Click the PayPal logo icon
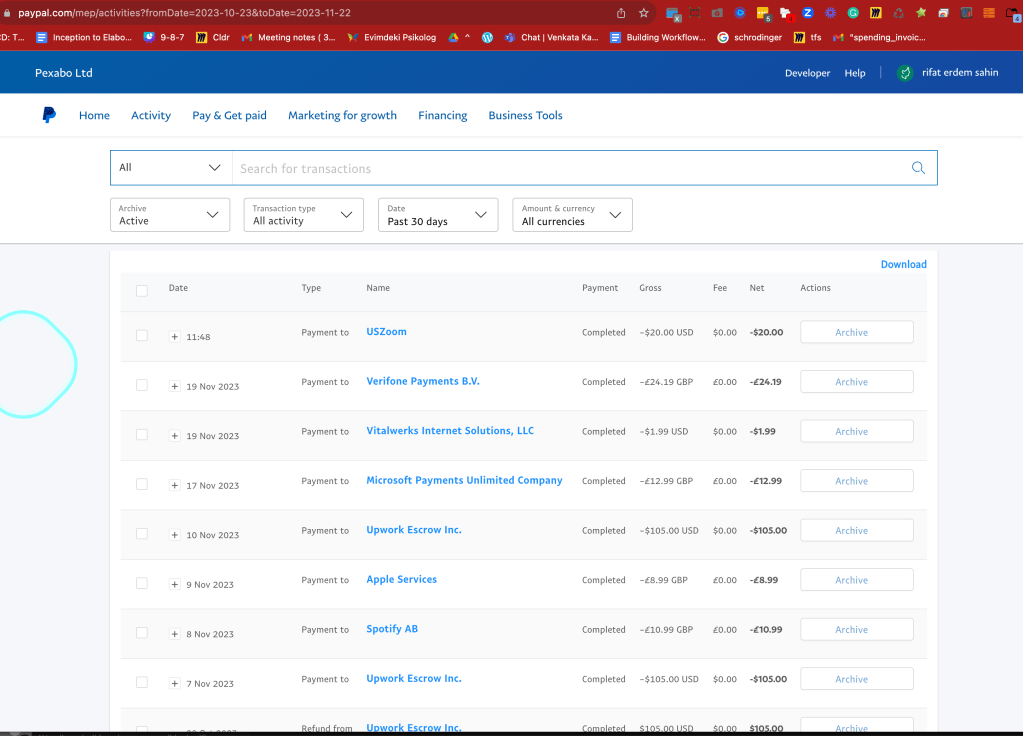Screen dimensions: 1023x736 pos(49,115)
